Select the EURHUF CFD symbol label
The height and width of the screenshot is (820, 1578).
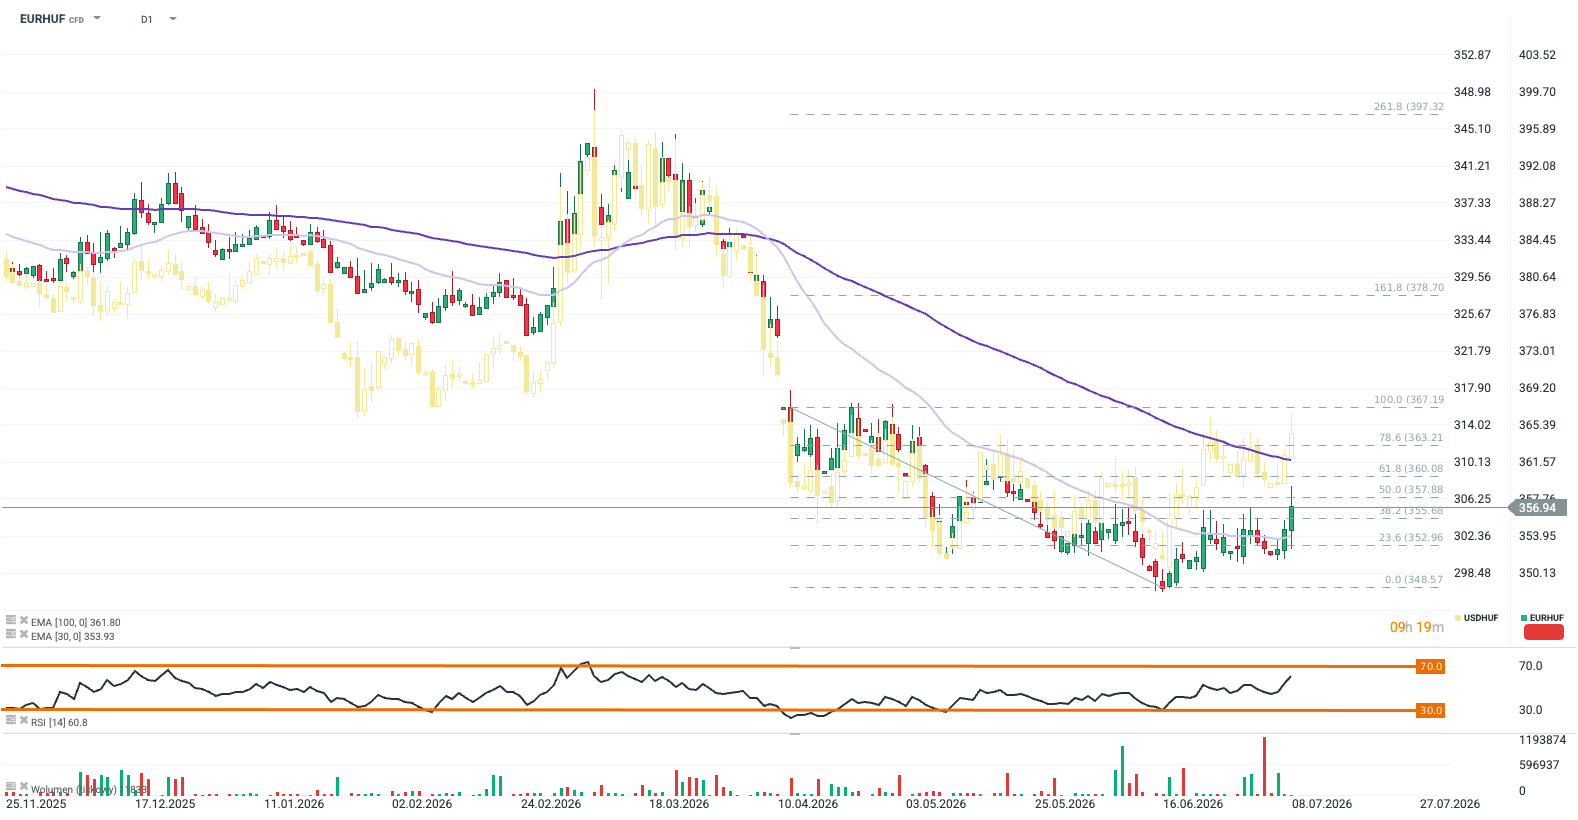[52, 19]
